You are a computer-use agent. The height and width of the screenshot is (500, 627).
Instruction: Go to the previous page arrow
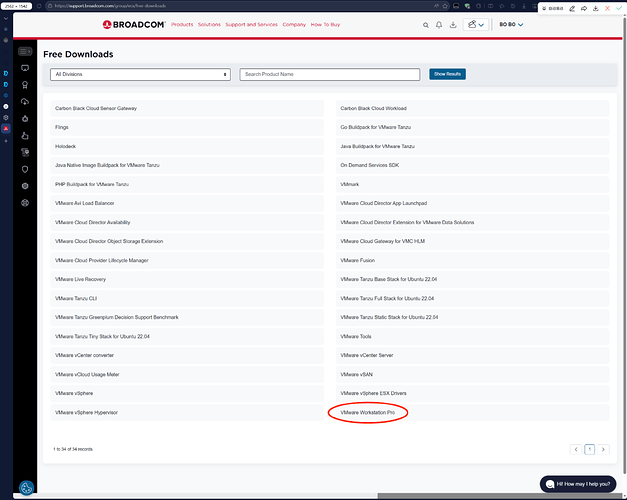point(576,449)
